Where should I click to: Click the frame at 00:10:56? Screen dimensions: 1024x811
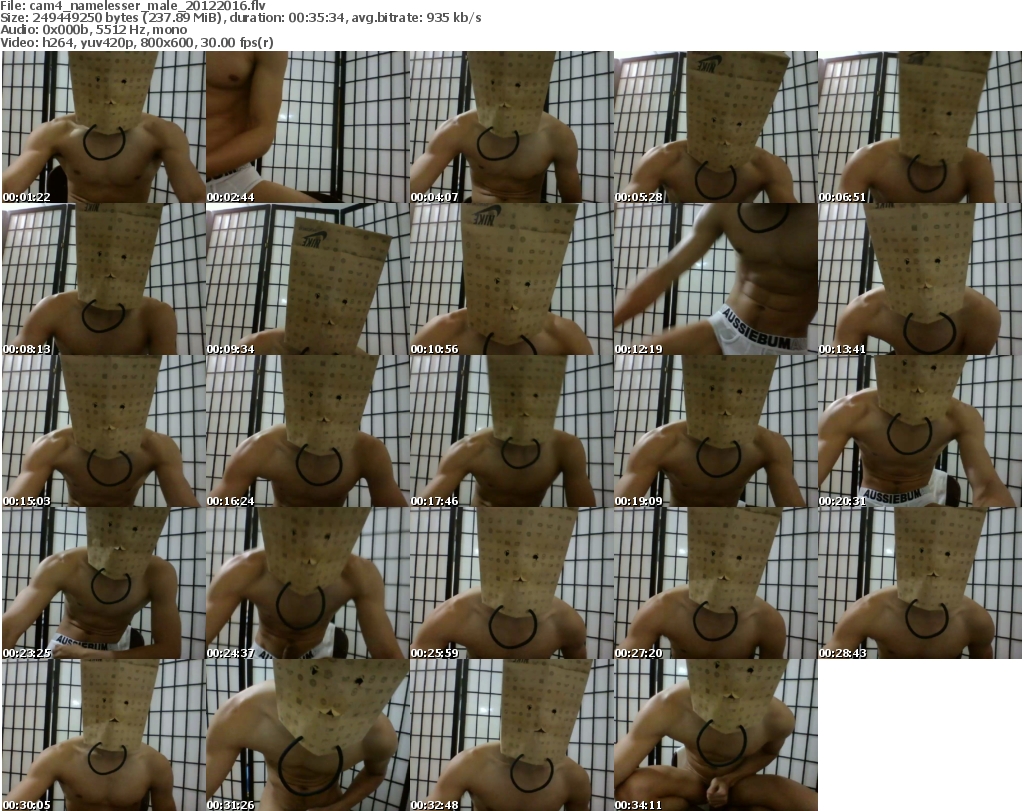(x=511, y=279)
